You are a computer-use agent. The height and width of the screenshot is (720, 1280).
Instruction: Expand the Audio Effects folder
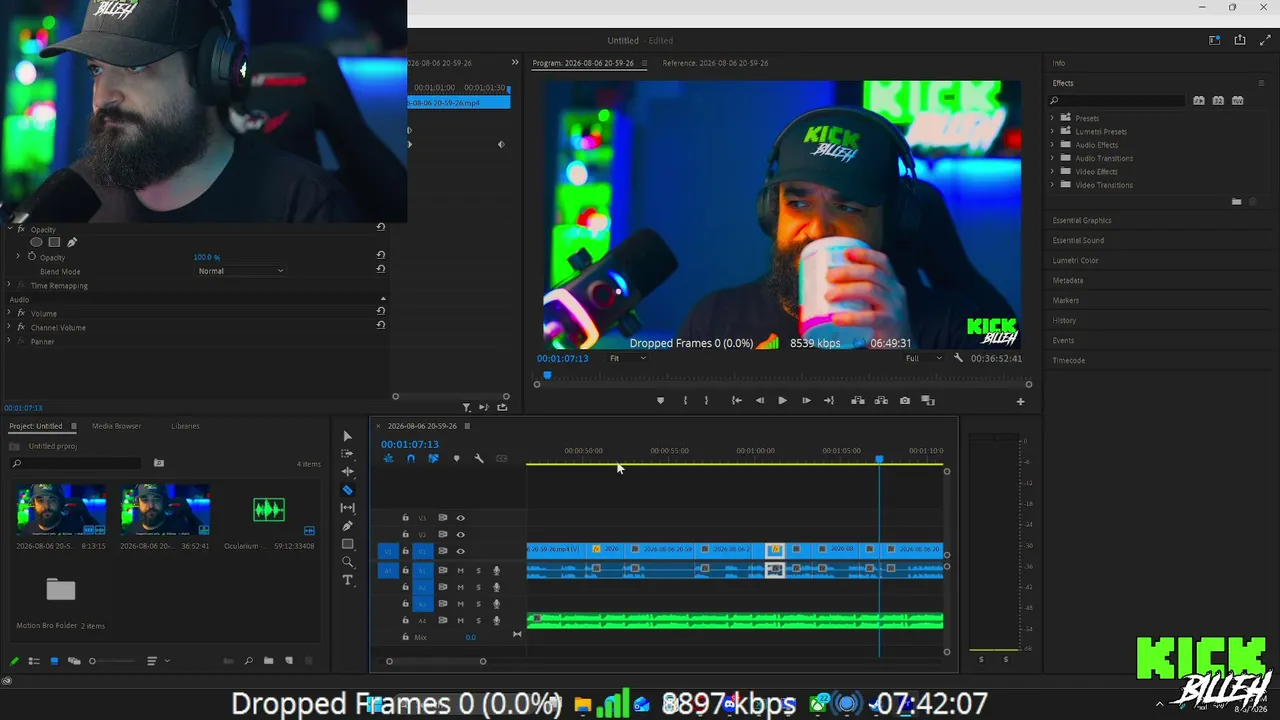pyautogui.click(x=1052, y=145)
